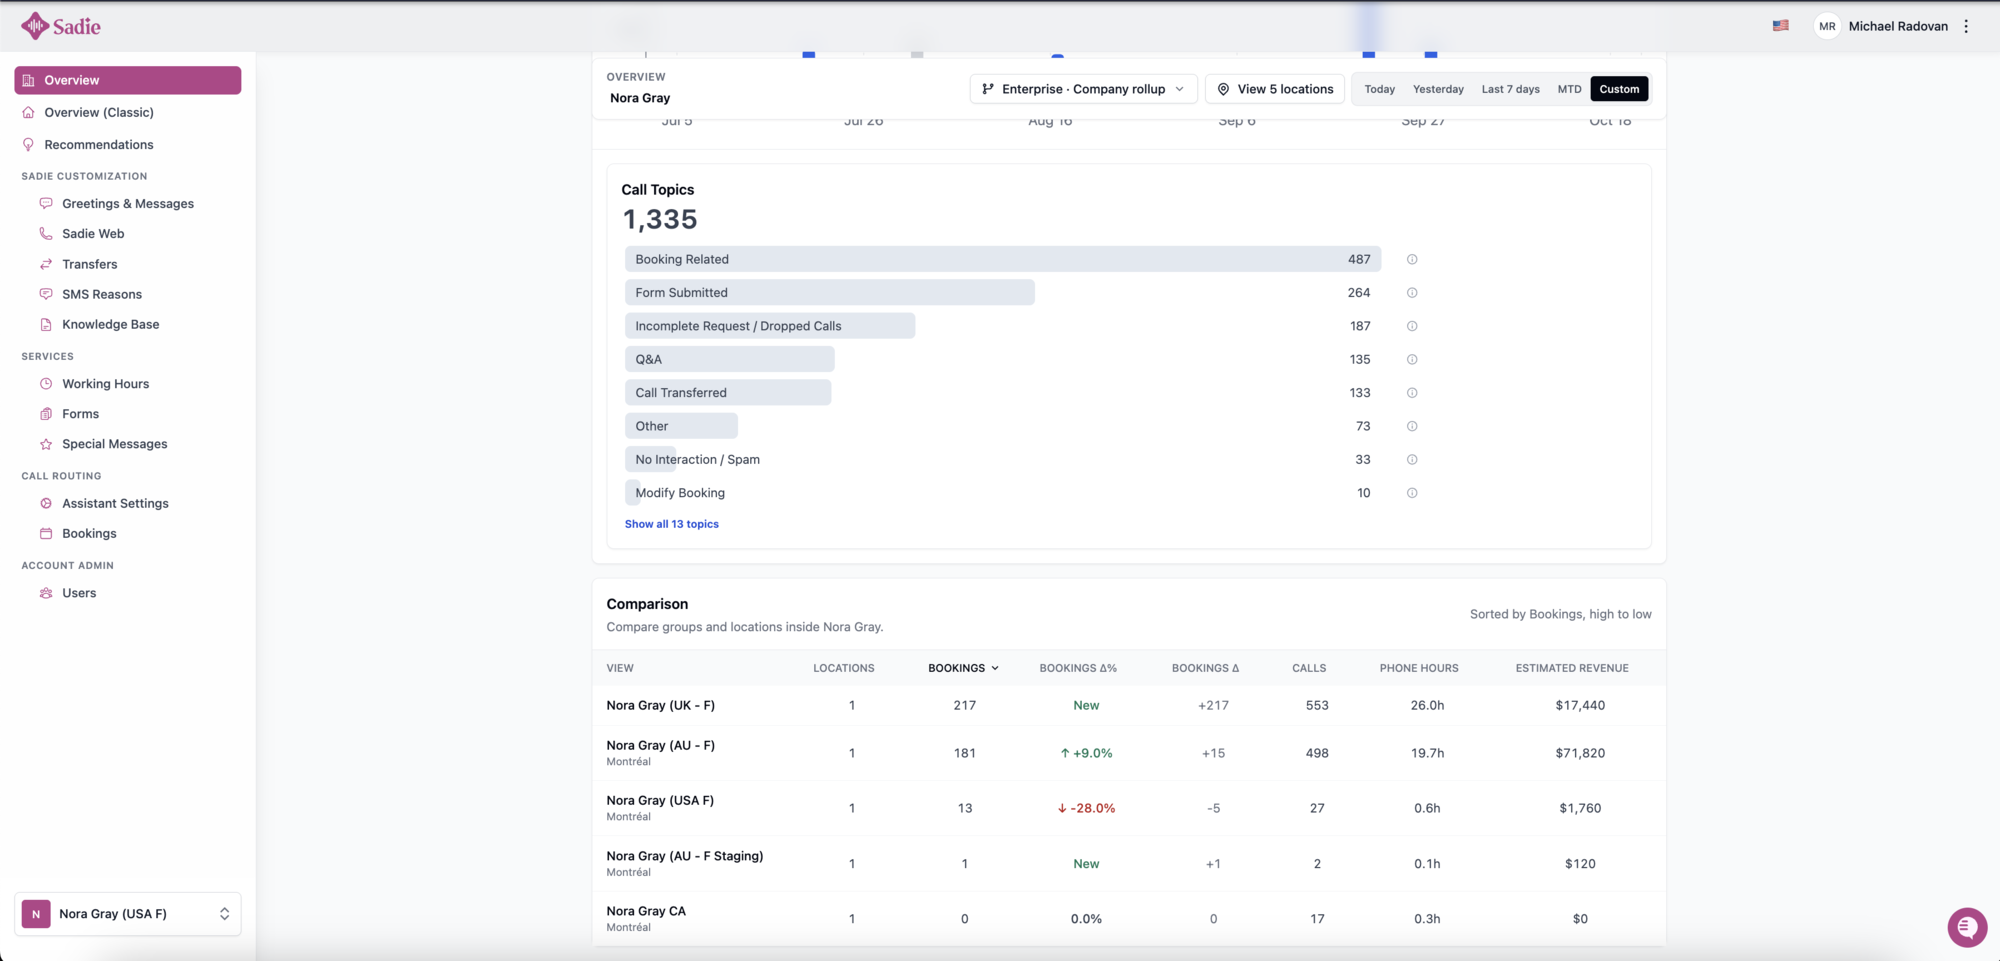Open the Nora Gray (UK - F) row

1129,706
